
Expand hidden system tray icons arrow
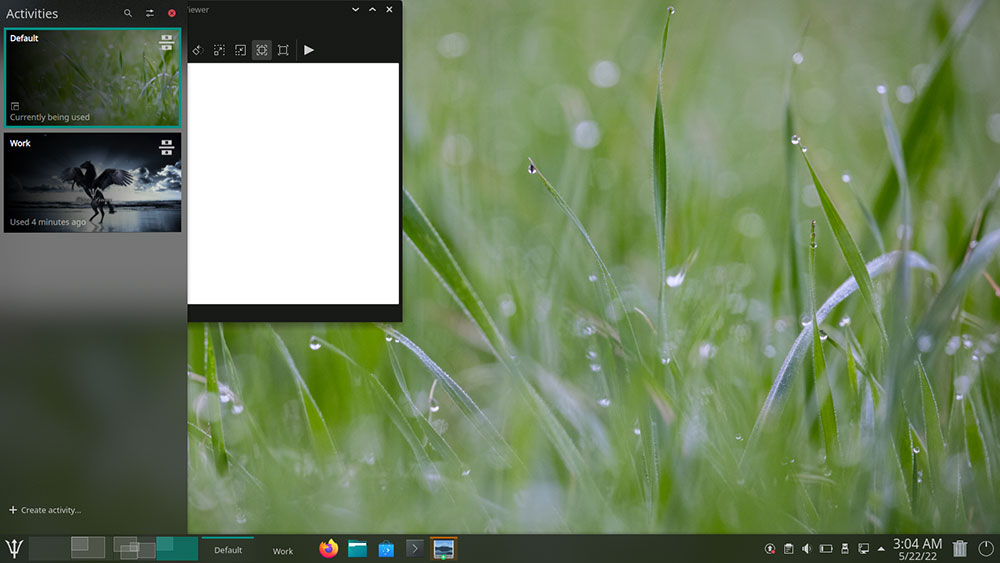(x=881, y=548)
